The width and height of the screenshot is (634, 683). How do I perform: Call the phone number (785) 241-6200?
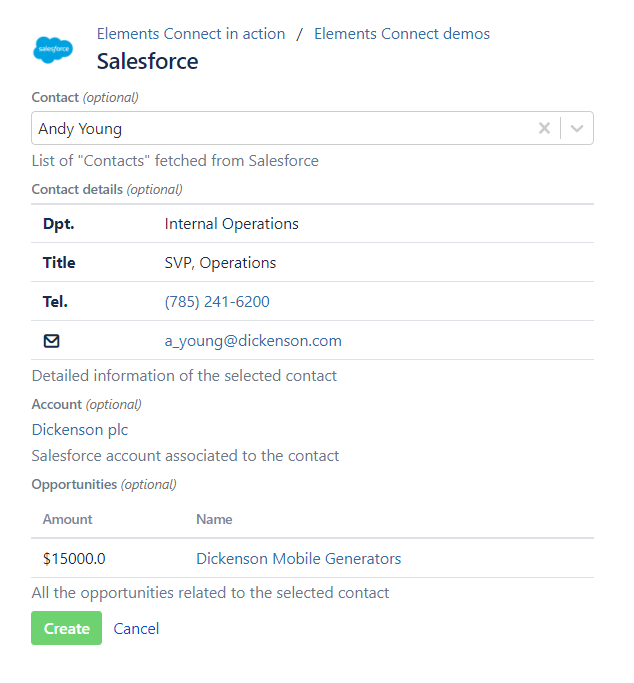217,302
